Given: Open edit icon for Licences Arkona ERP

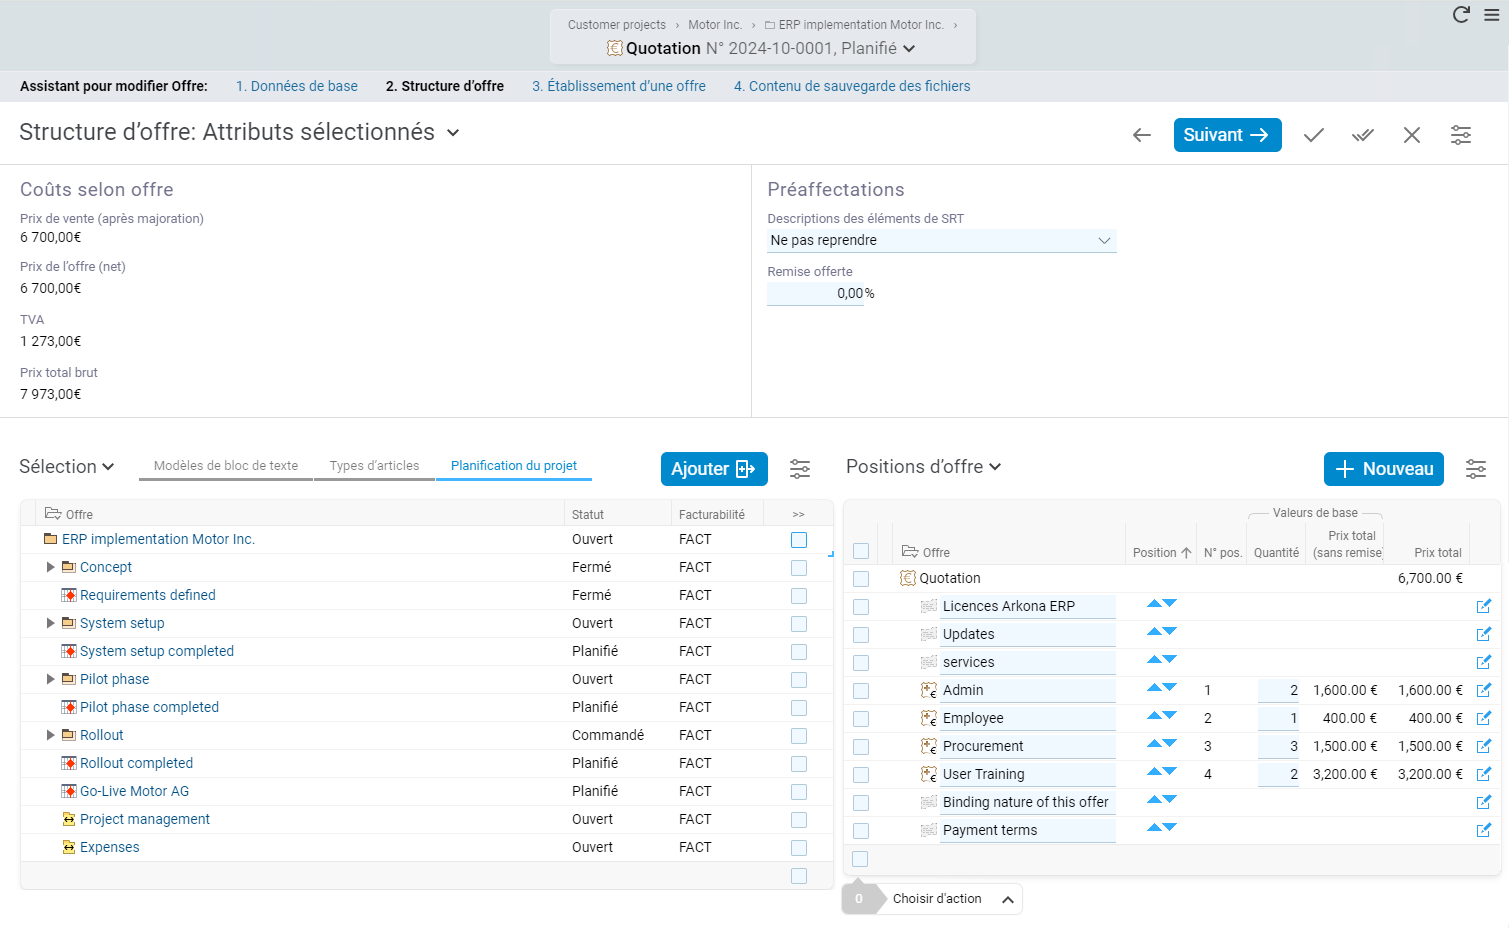Looking at the screenshot, I should 1484,606.
